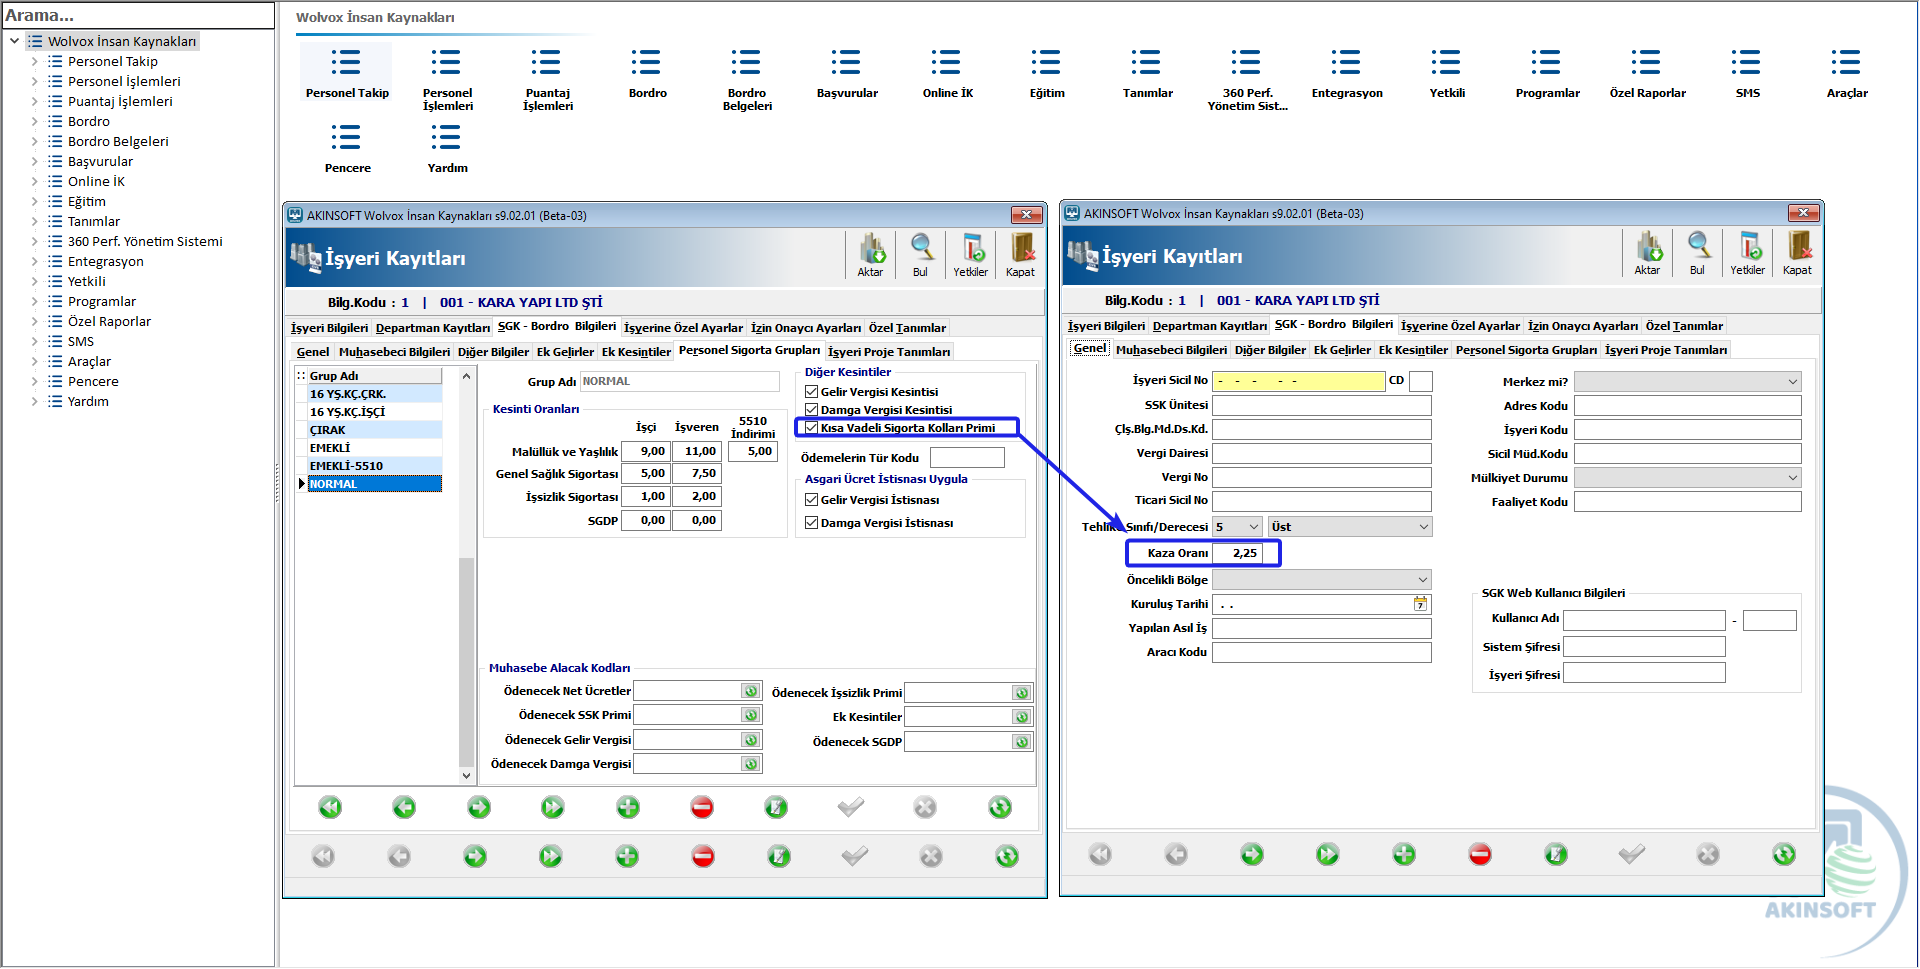Expand Bordro tree node in sidebar

[35, 121]
